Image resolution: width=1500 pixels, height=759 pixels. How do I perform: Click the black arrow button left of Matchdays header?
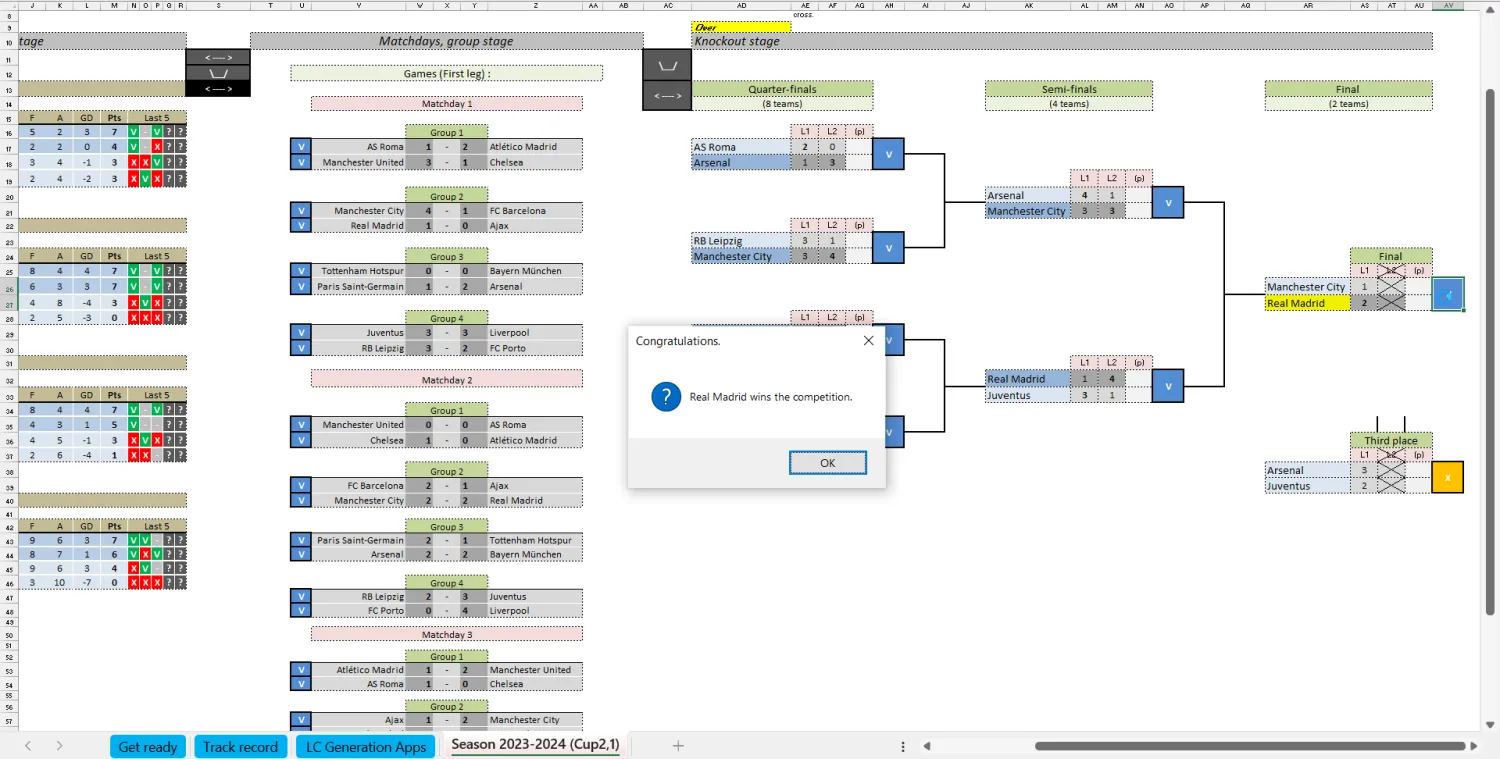coord(218,89)
